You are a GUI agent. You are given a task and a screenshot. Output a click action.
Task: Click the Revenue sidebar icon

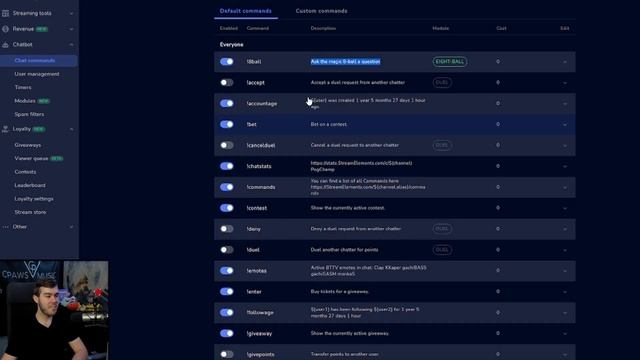pyautogui.click(x=5, y=29)
